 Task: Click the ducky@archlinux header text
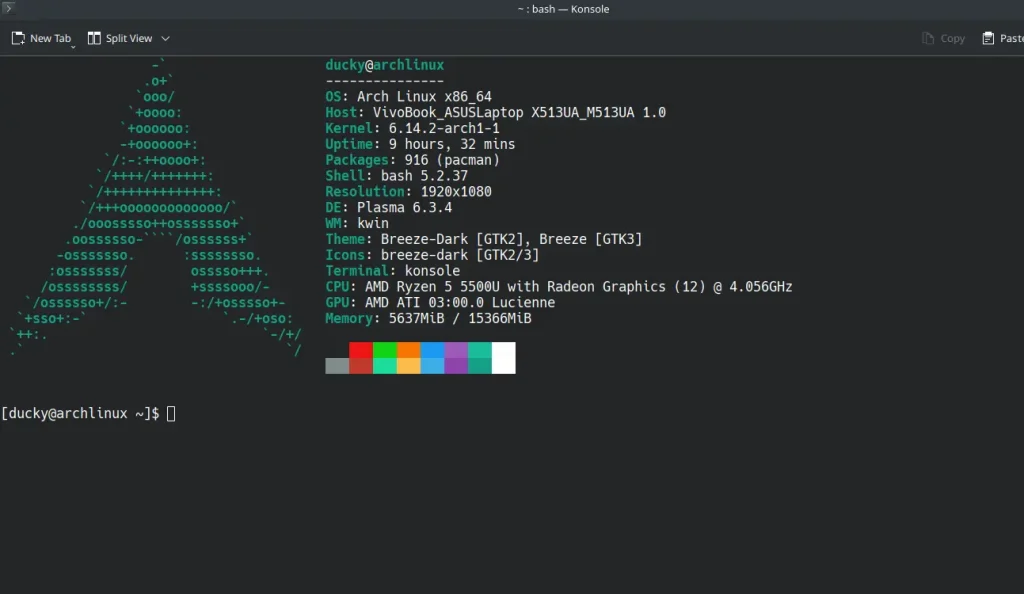tap(385, 65)
